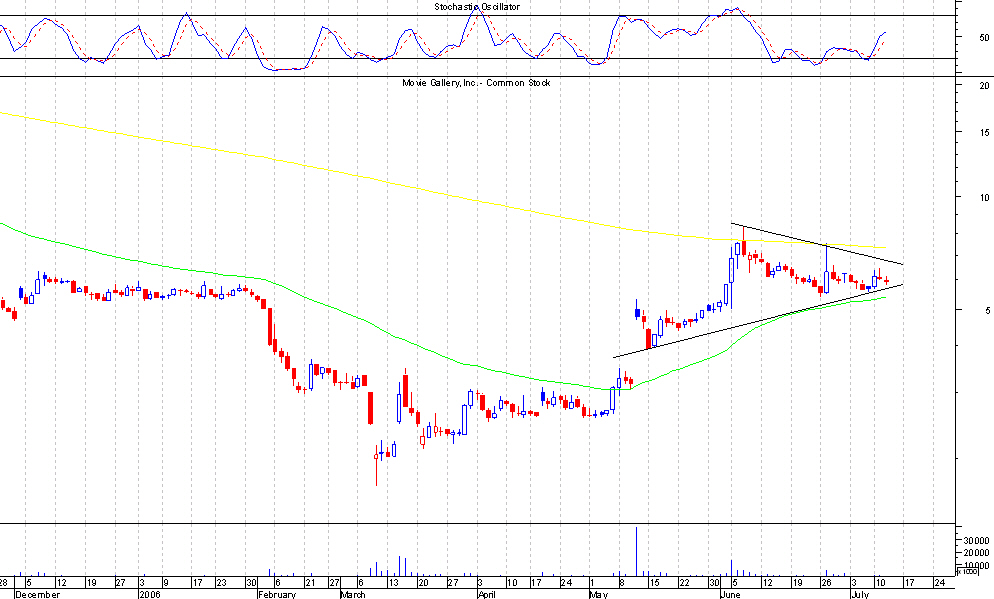The width and height of the screenshot is (994, 599).
Task: Select the '2006' year label
Action: (150, 595)
